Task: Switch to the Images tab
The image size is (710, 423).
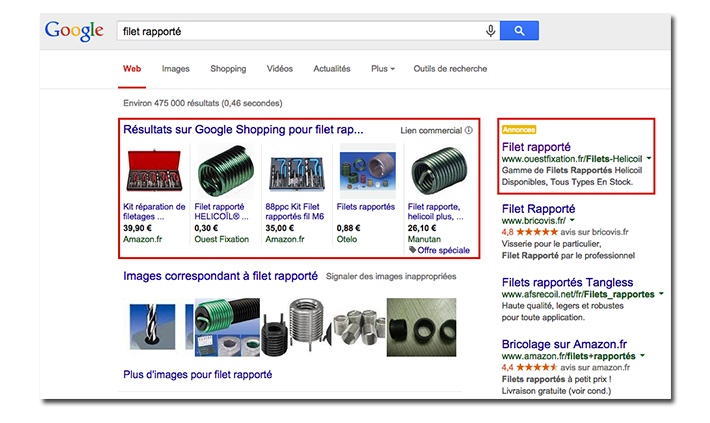Action: pyautogui.click(x=176, y=69)
